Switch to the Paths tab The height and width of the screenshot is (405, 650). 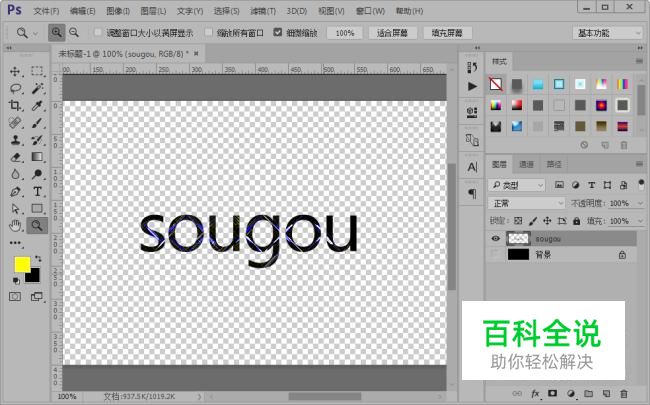pos(554,164)
